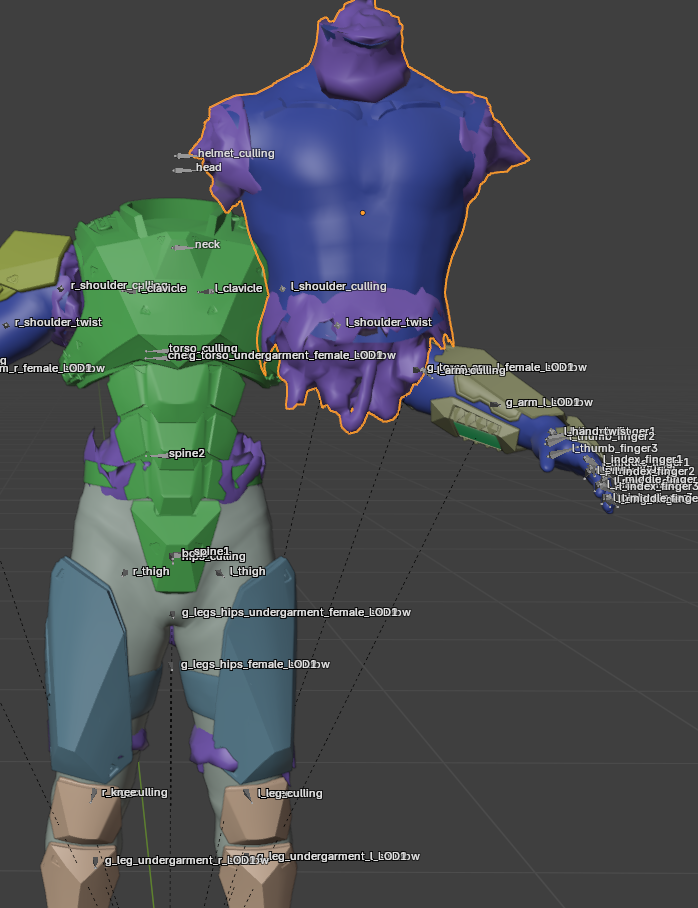Click the empty marker beside l_leg_culling
This screenshot has height=908, width=698.
[247, 794]
